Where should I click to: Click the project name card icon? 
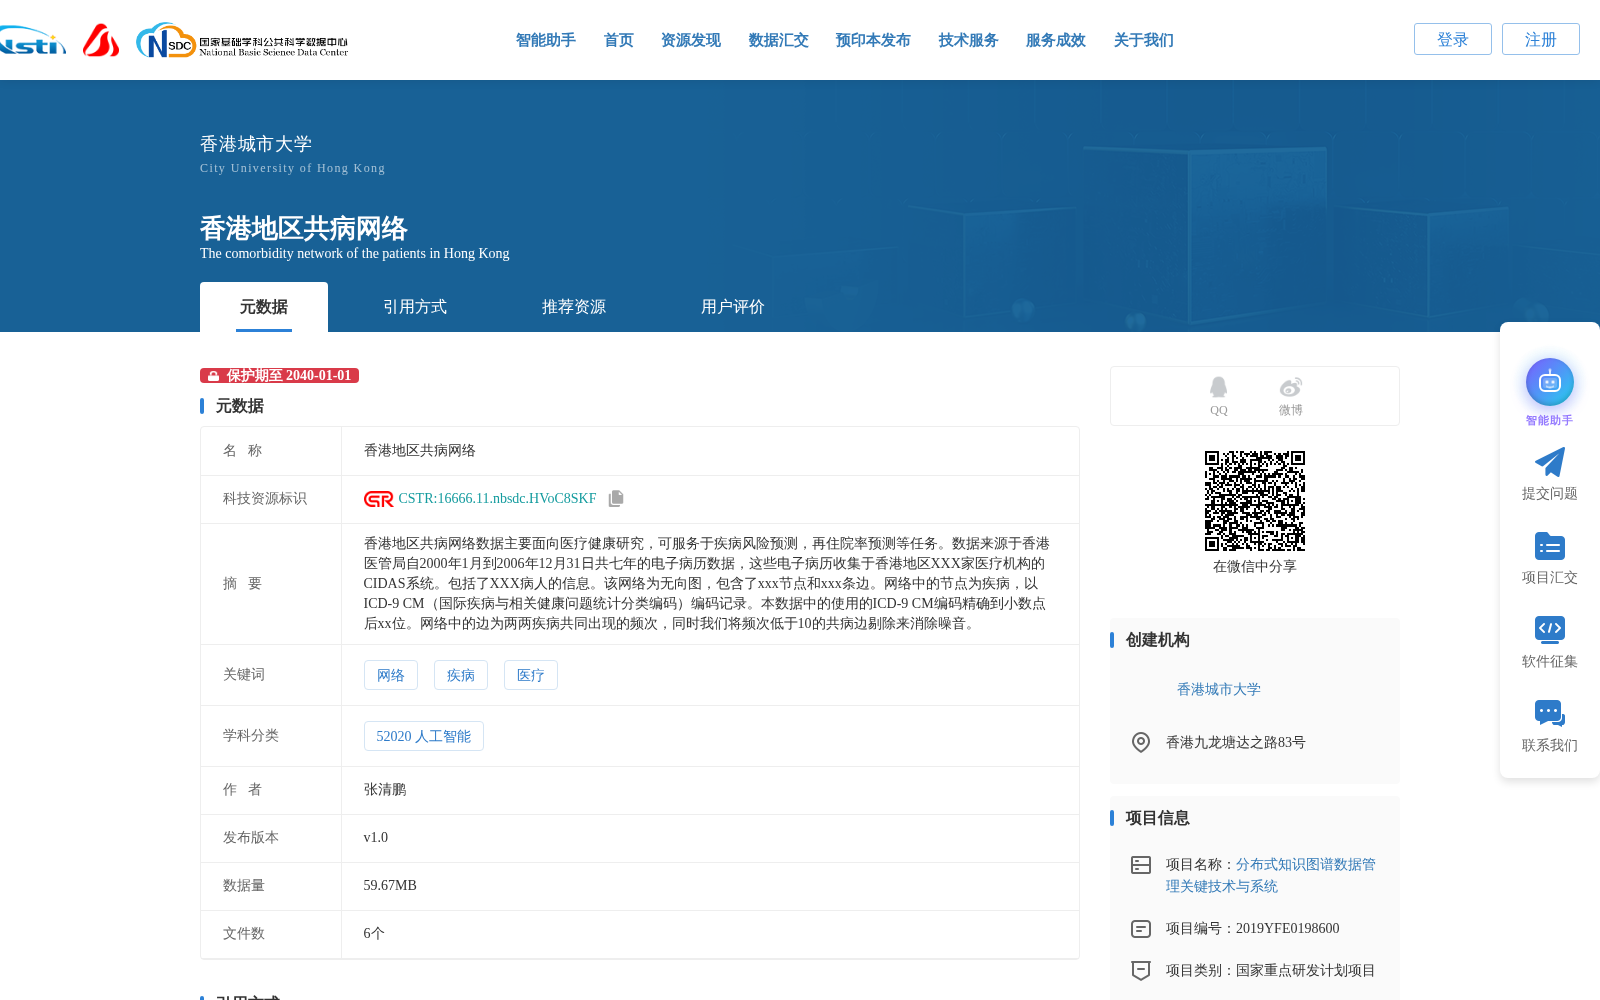(1140, 865)
